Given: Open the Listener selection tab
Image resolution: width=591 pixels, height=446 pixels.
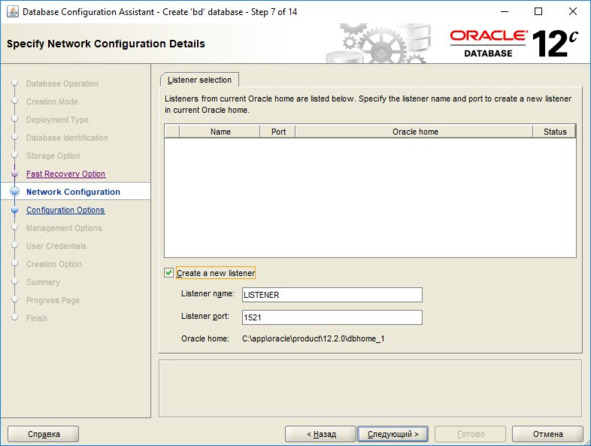Looking at the screenshot, I should [x=199, y=80].
